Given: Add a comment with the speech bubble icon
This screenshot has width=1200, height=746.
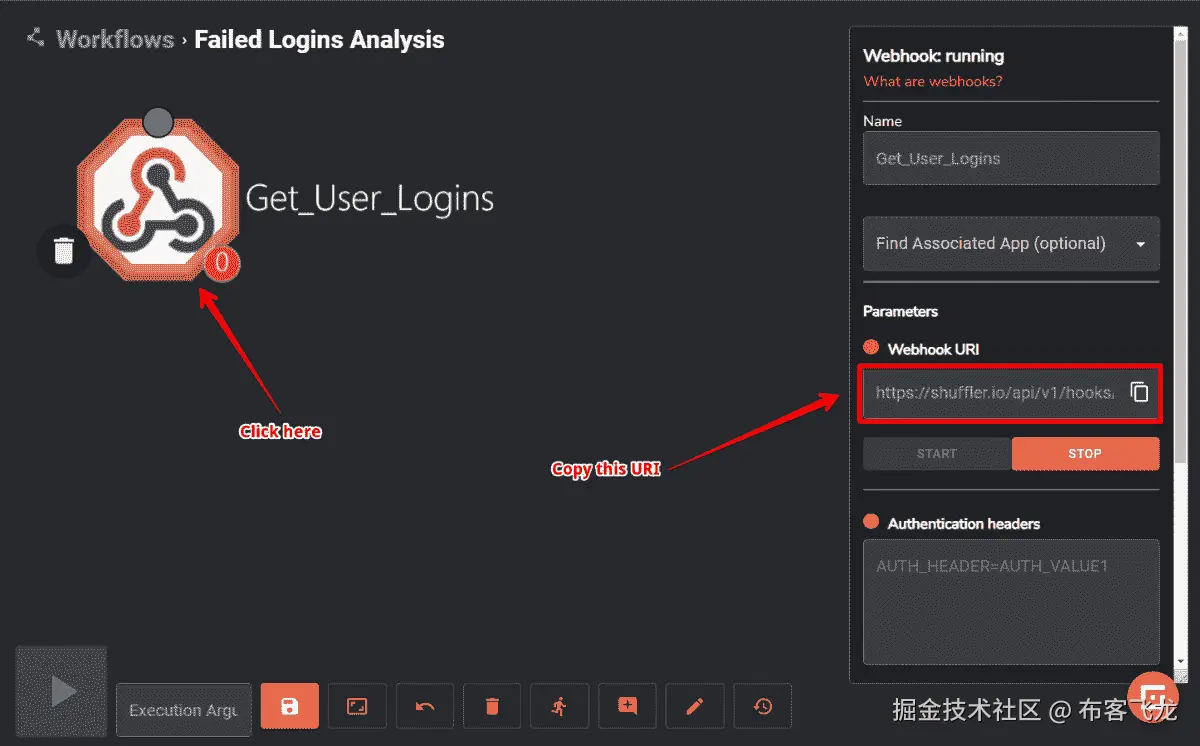Looking at the screenshot, I should (627, 706).
